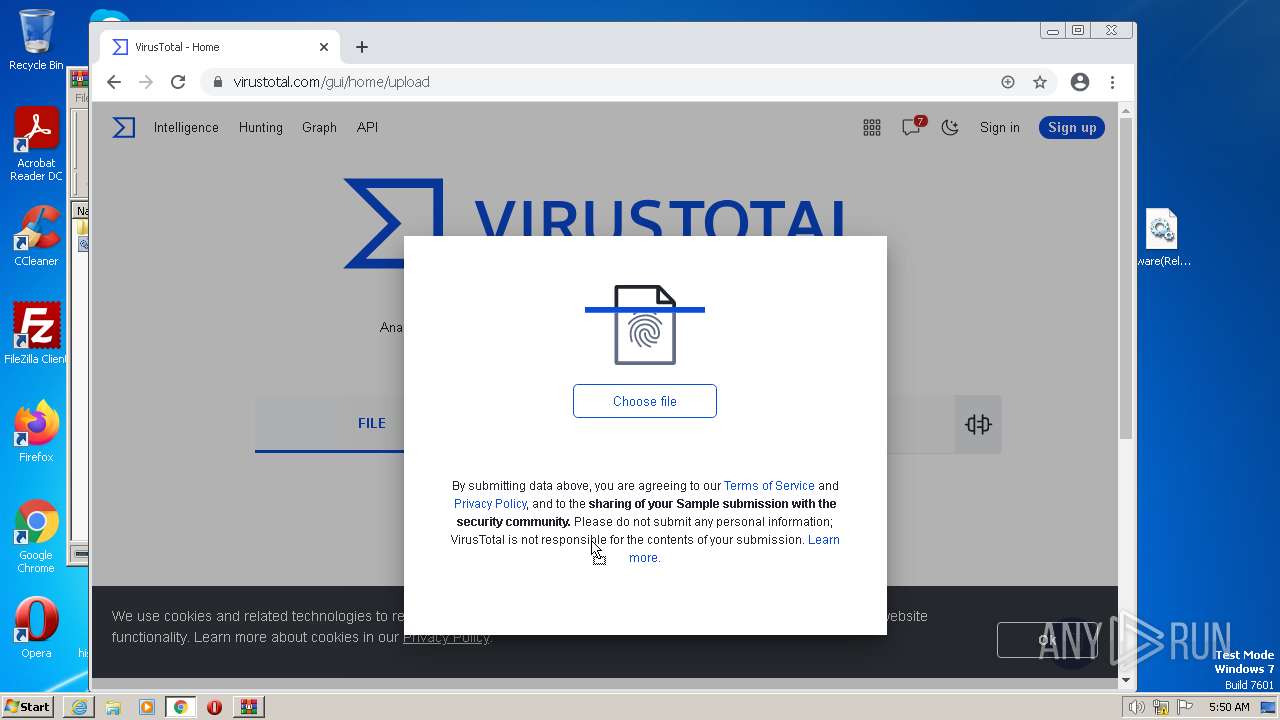This screenshot has height=720, width=1280.
Task: Select the VirusTotal - Home browser tab
Action: (220, 47)
